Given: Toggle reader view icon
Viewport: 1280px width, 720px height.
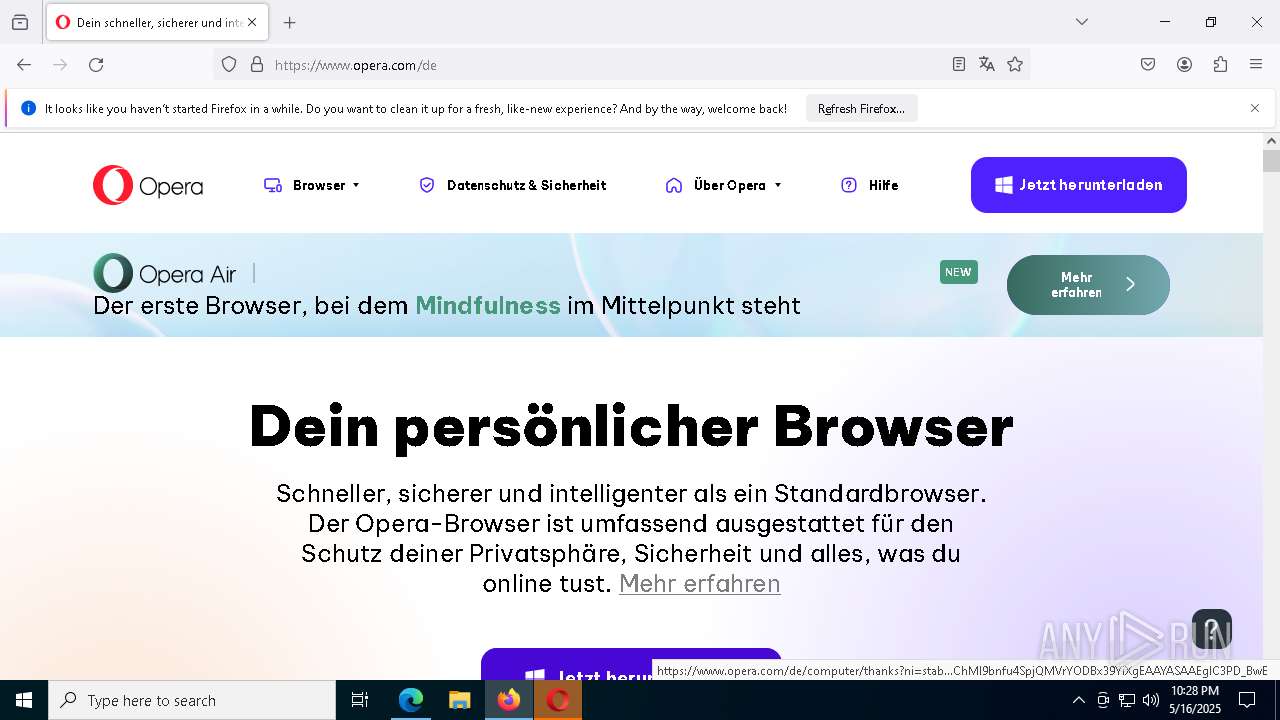Looking at the screenshot, I should 959,65.
